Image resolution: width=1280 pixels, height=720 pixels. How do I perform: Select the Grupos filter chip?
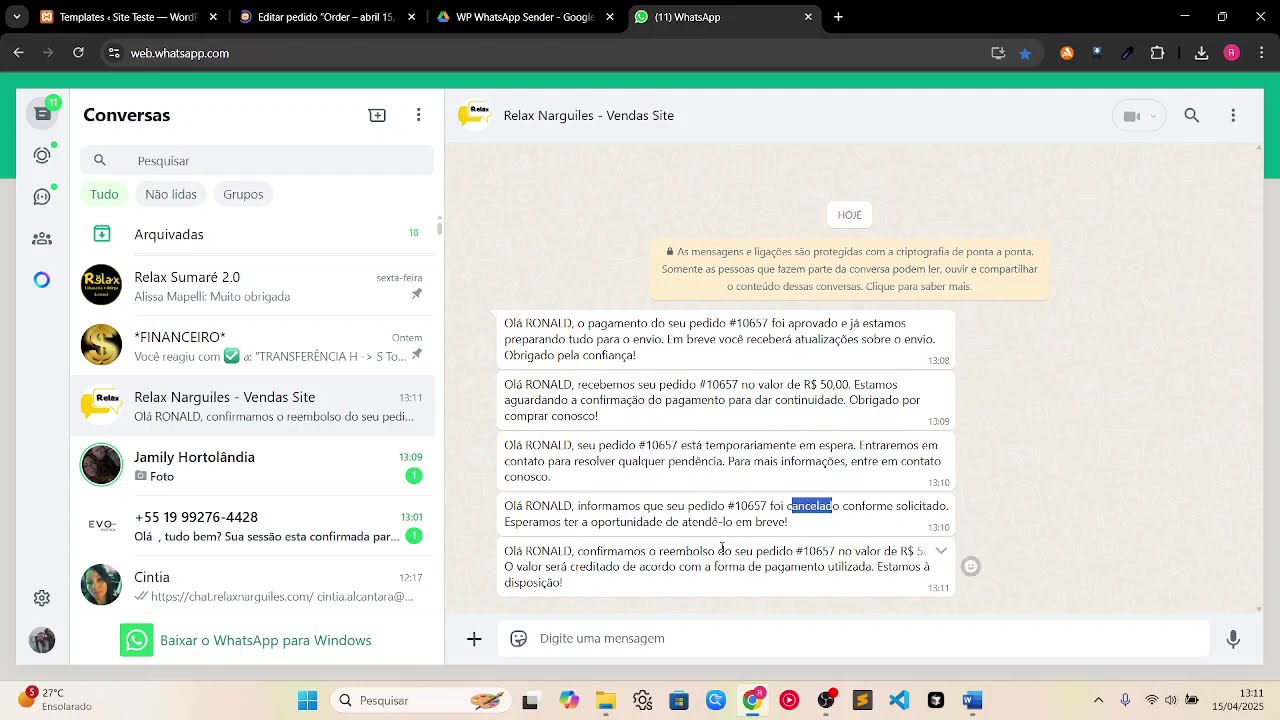click(x=243, y=194)
